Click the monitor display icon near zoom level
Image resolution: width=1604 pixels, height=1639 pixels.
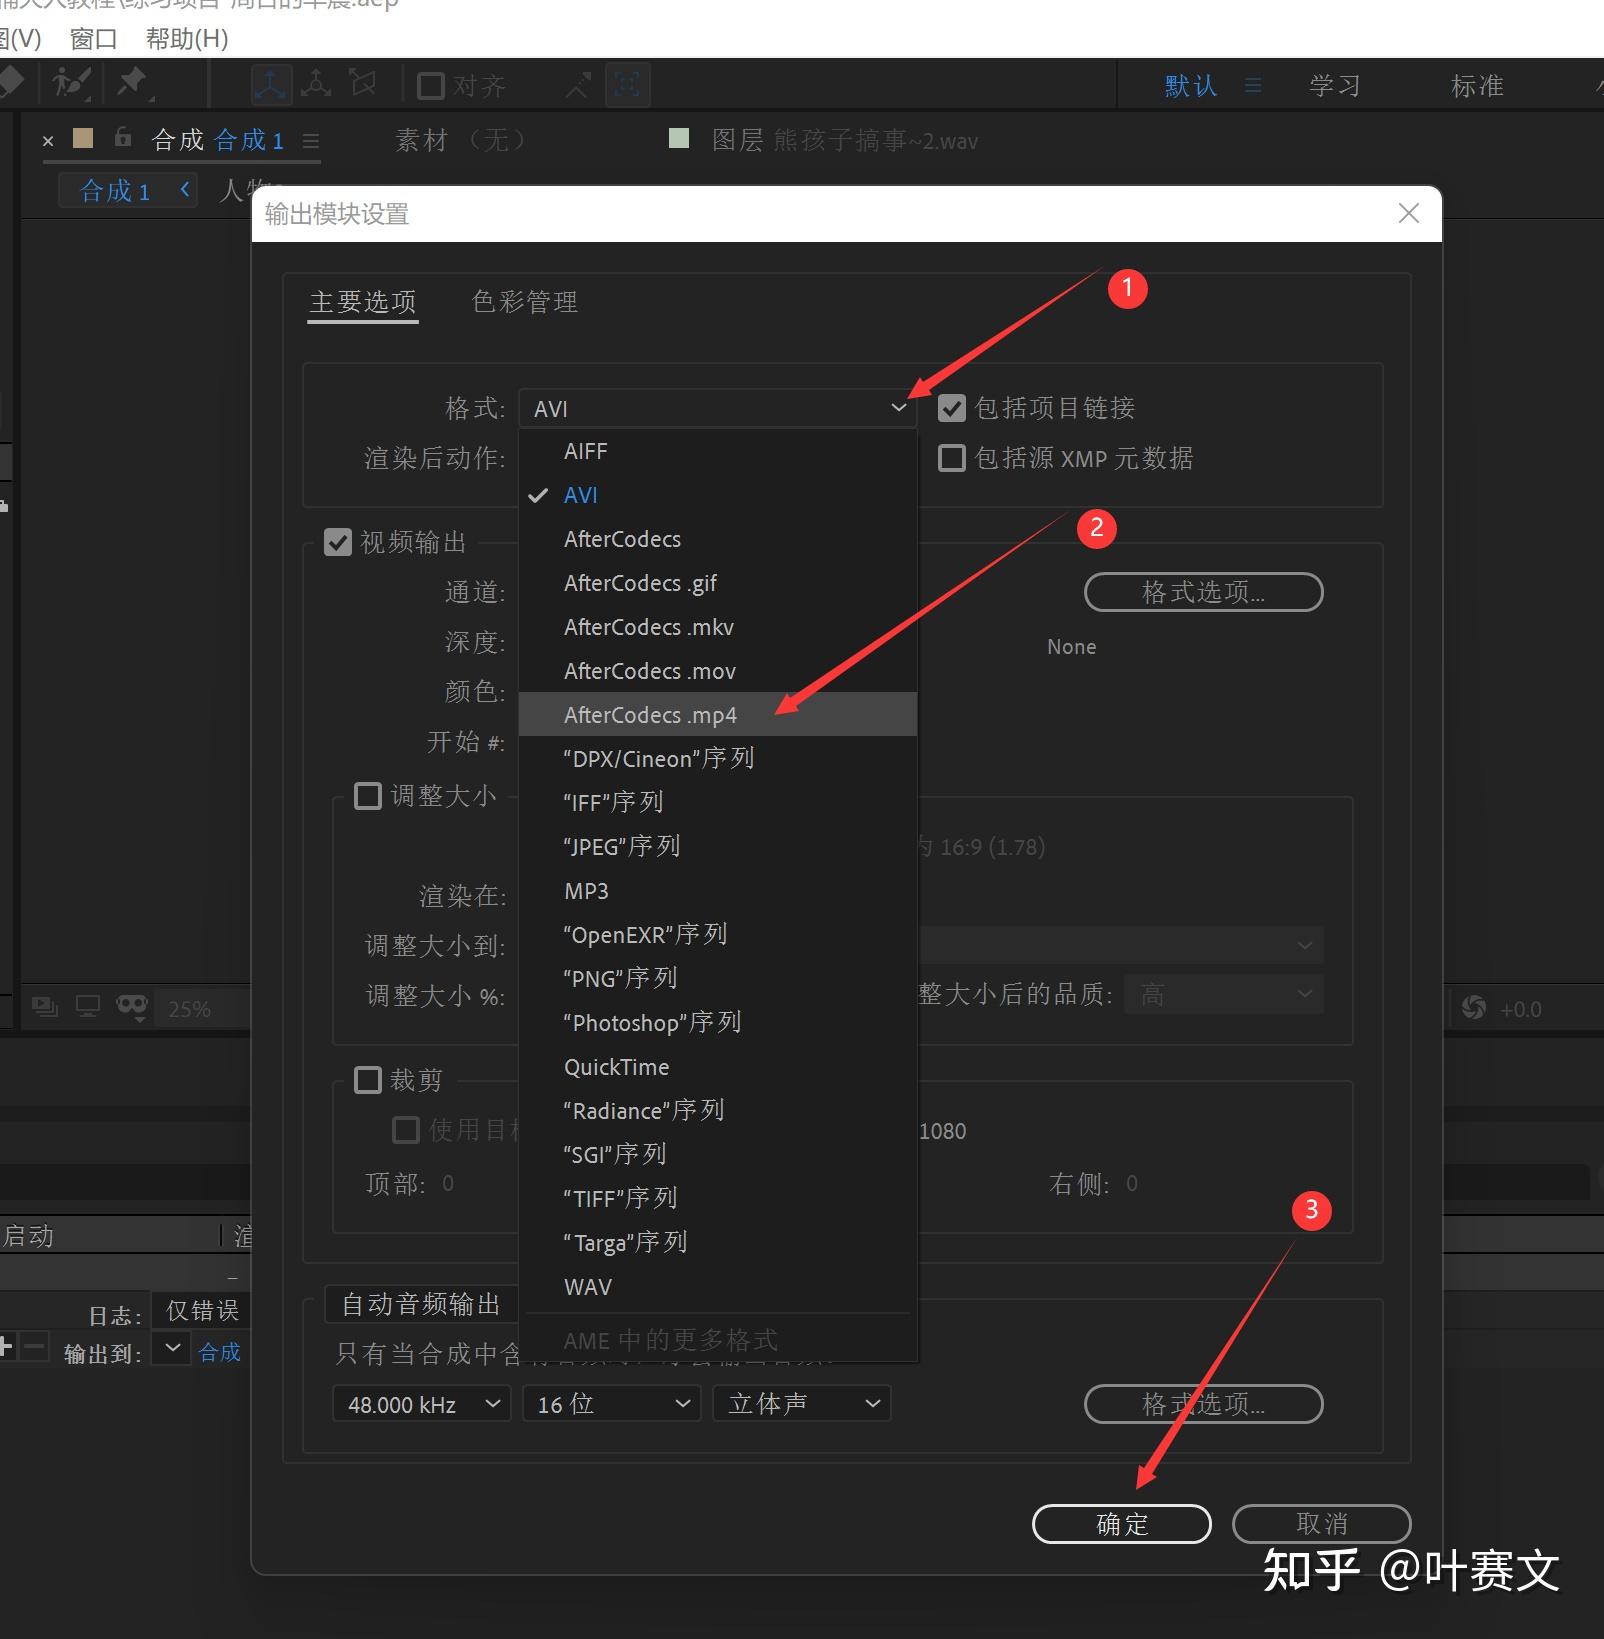[x=89, y=1007]
